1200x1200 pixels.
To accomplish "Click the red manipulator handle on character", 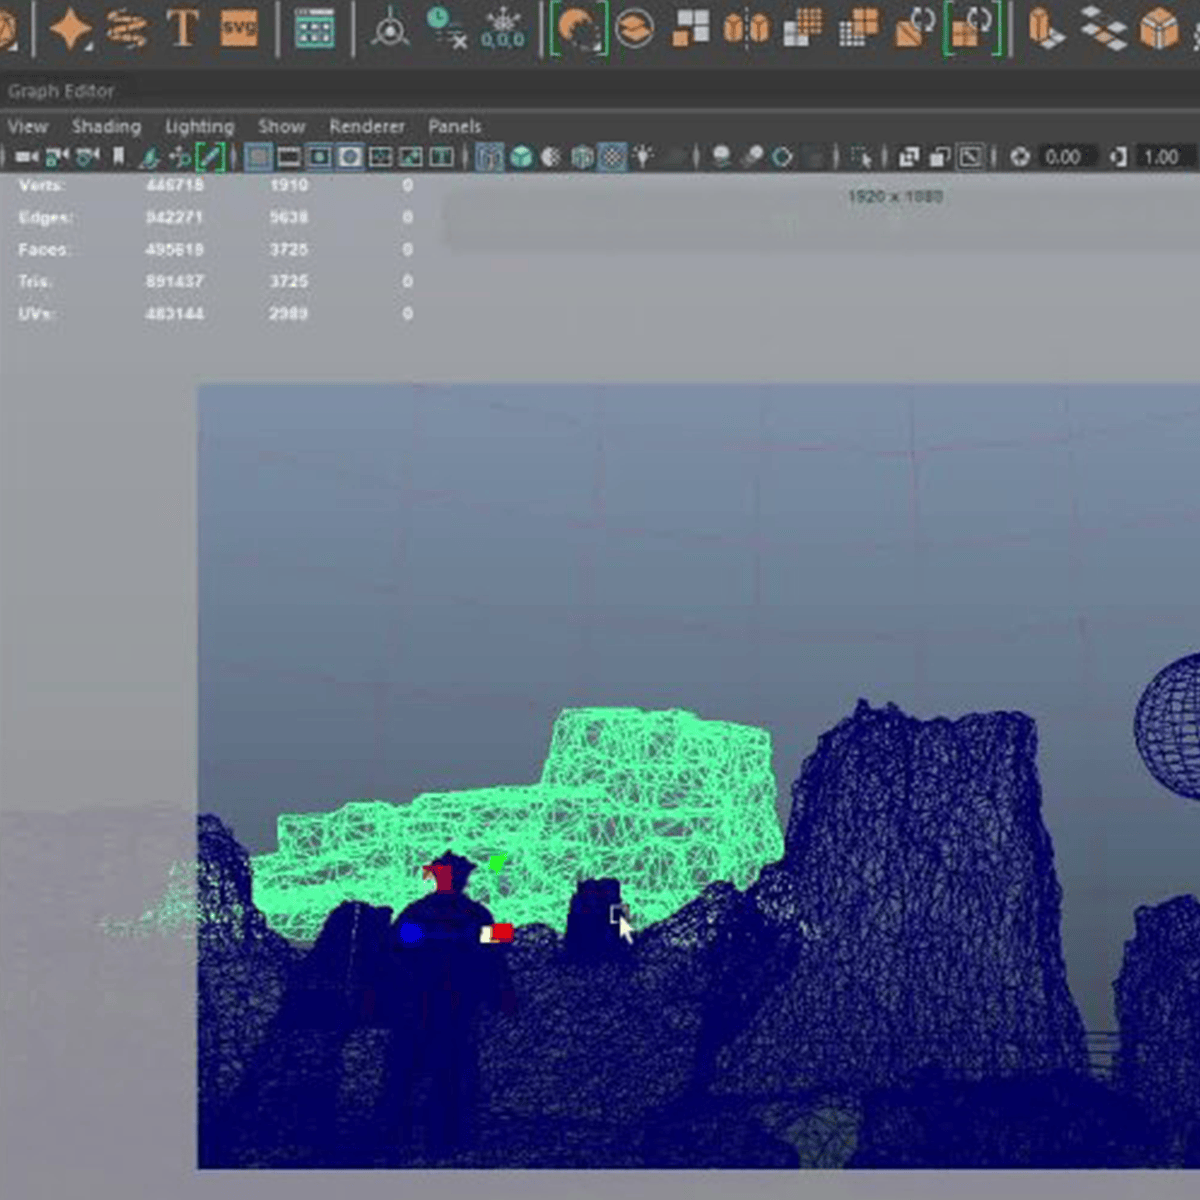I will [x=500, y=933].
